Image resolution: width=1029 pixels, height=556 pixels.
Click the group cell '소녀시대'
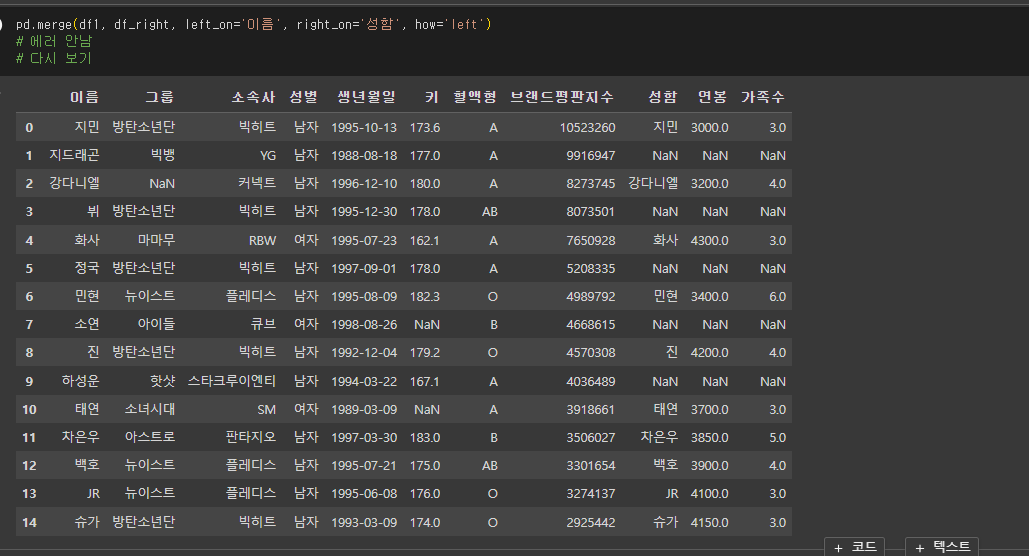[x=150, y=409]
